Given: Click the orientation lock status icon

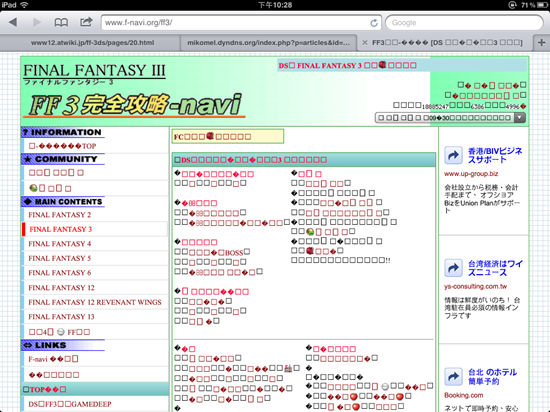Looking at the screenshot, I should [x=512, y=5].
